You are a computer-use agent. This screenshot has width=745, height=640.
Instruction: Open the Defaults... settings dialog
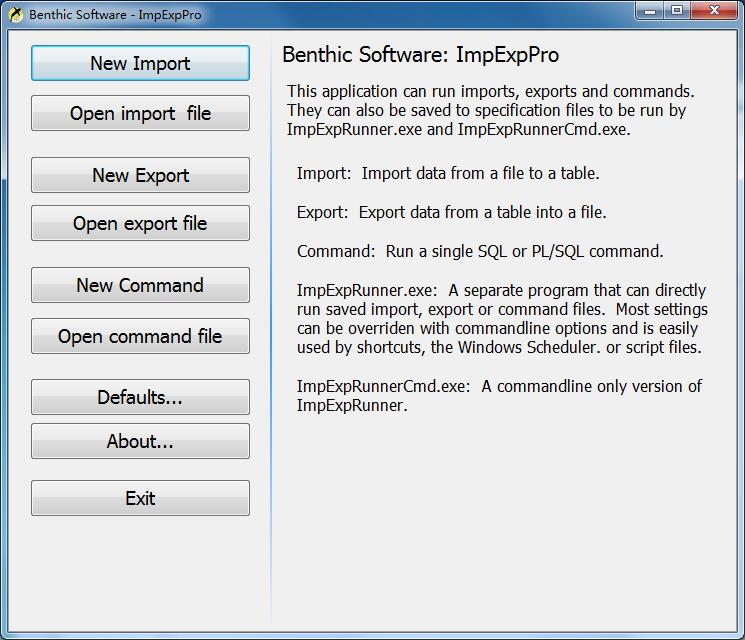pos(140,397)
